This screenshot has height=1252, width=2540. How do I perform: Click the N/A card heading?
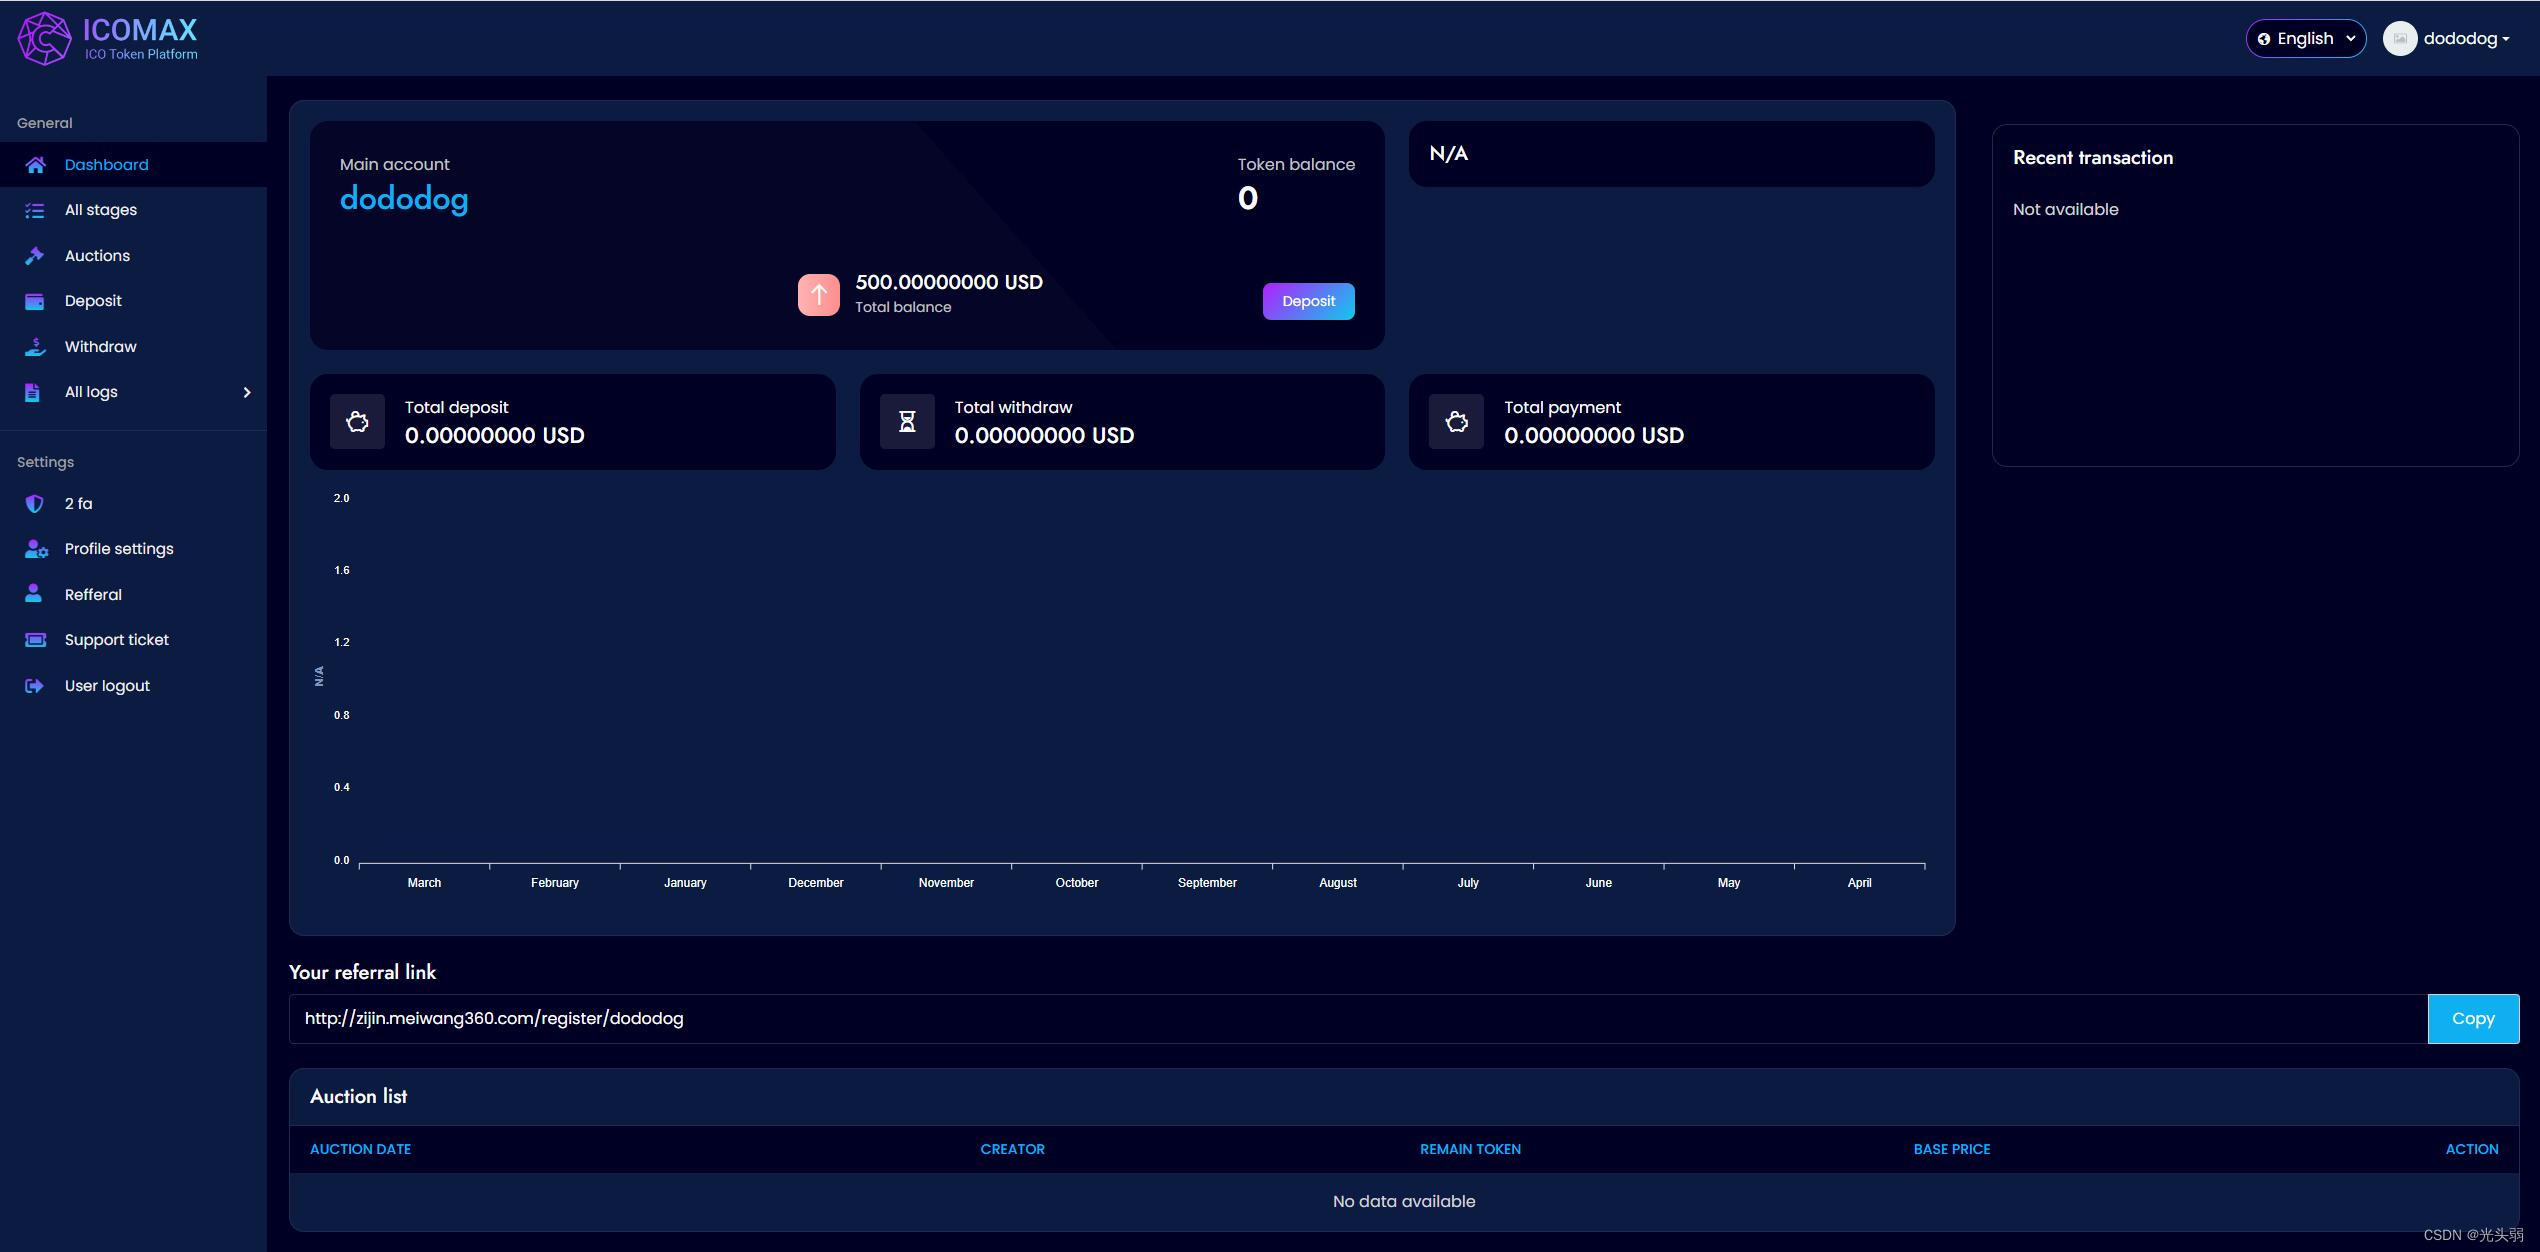click(1448, 154)
